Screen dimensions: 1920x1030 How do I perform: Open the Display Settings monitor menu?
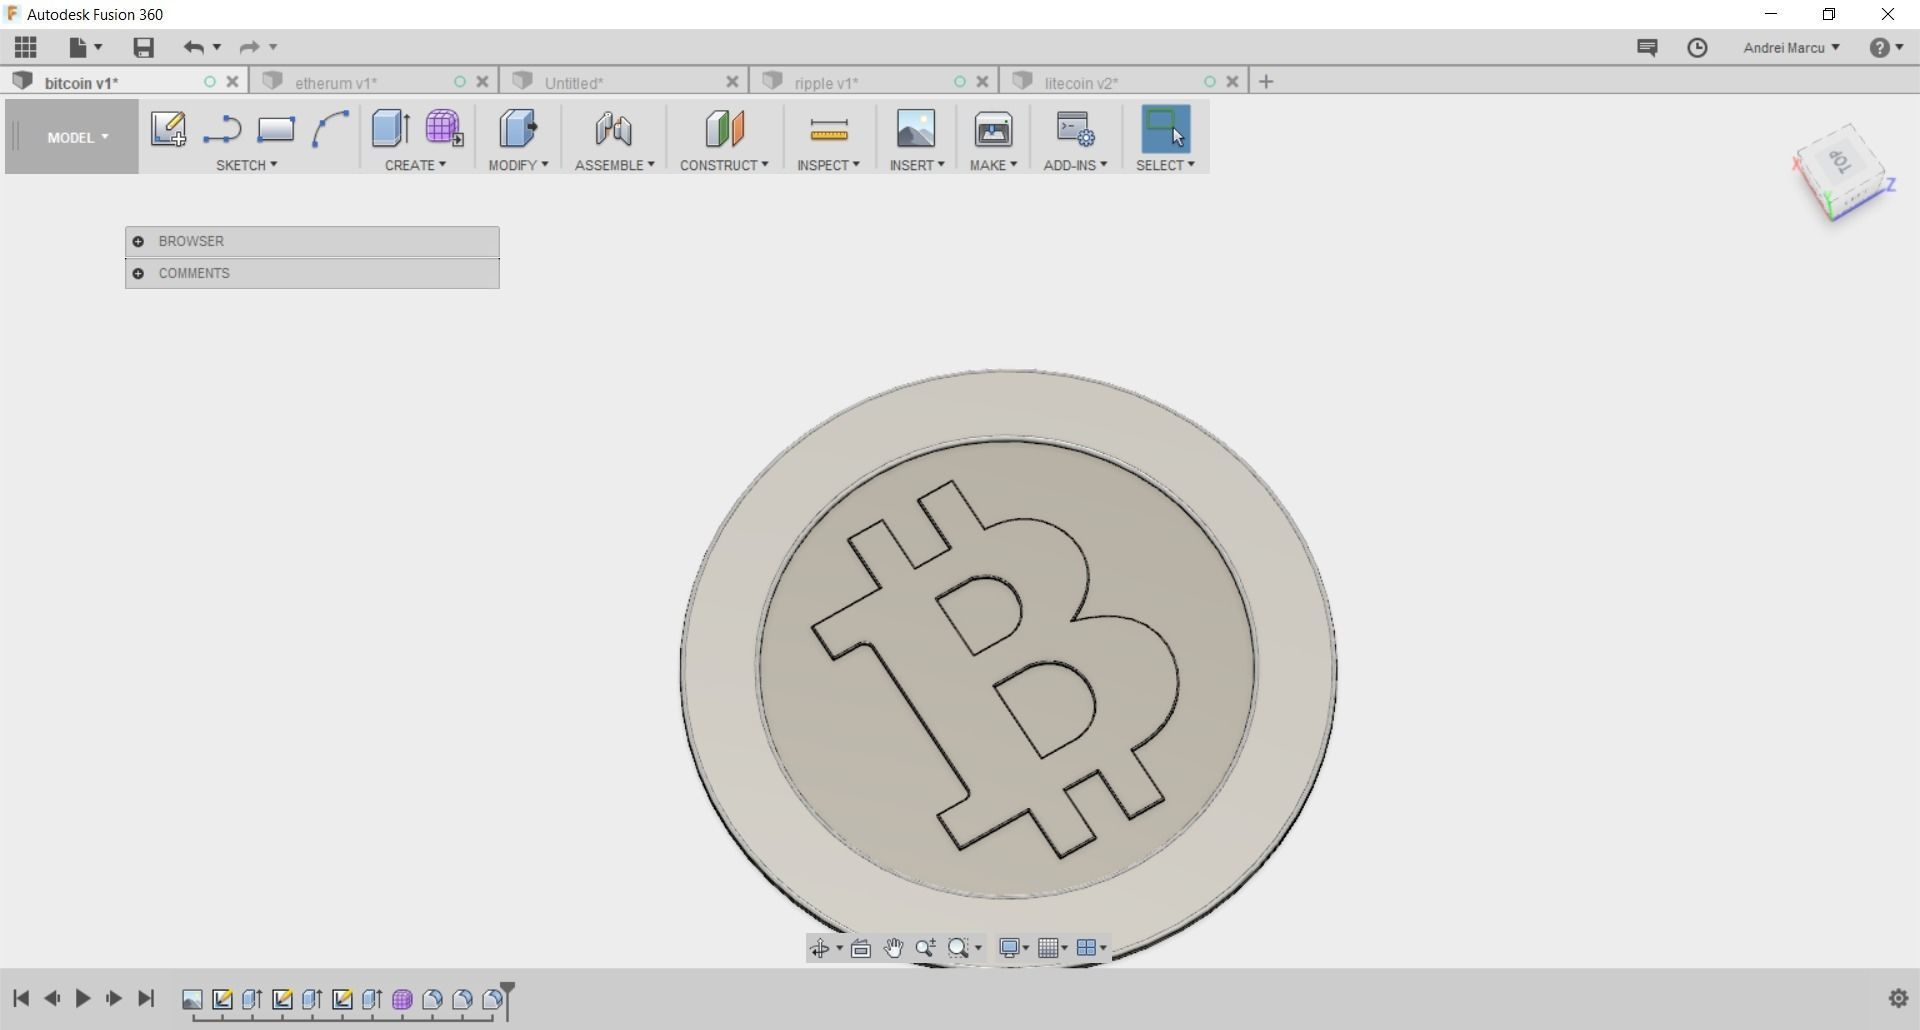tap(1014, 948)
